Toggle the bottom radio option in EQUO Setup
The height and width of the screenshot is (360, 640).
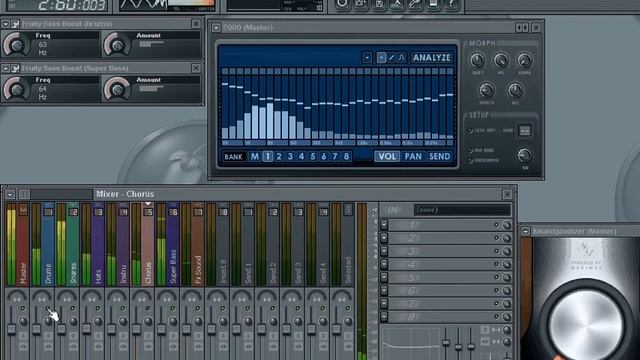click(x=471, y=160)
